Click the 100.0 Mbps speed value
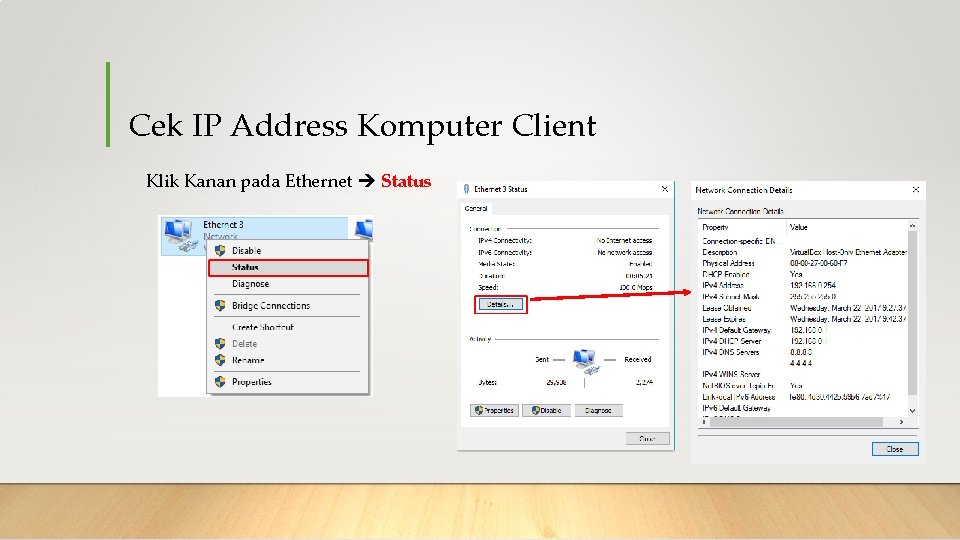Screen dimensions: 960x540 pos(636,287)
